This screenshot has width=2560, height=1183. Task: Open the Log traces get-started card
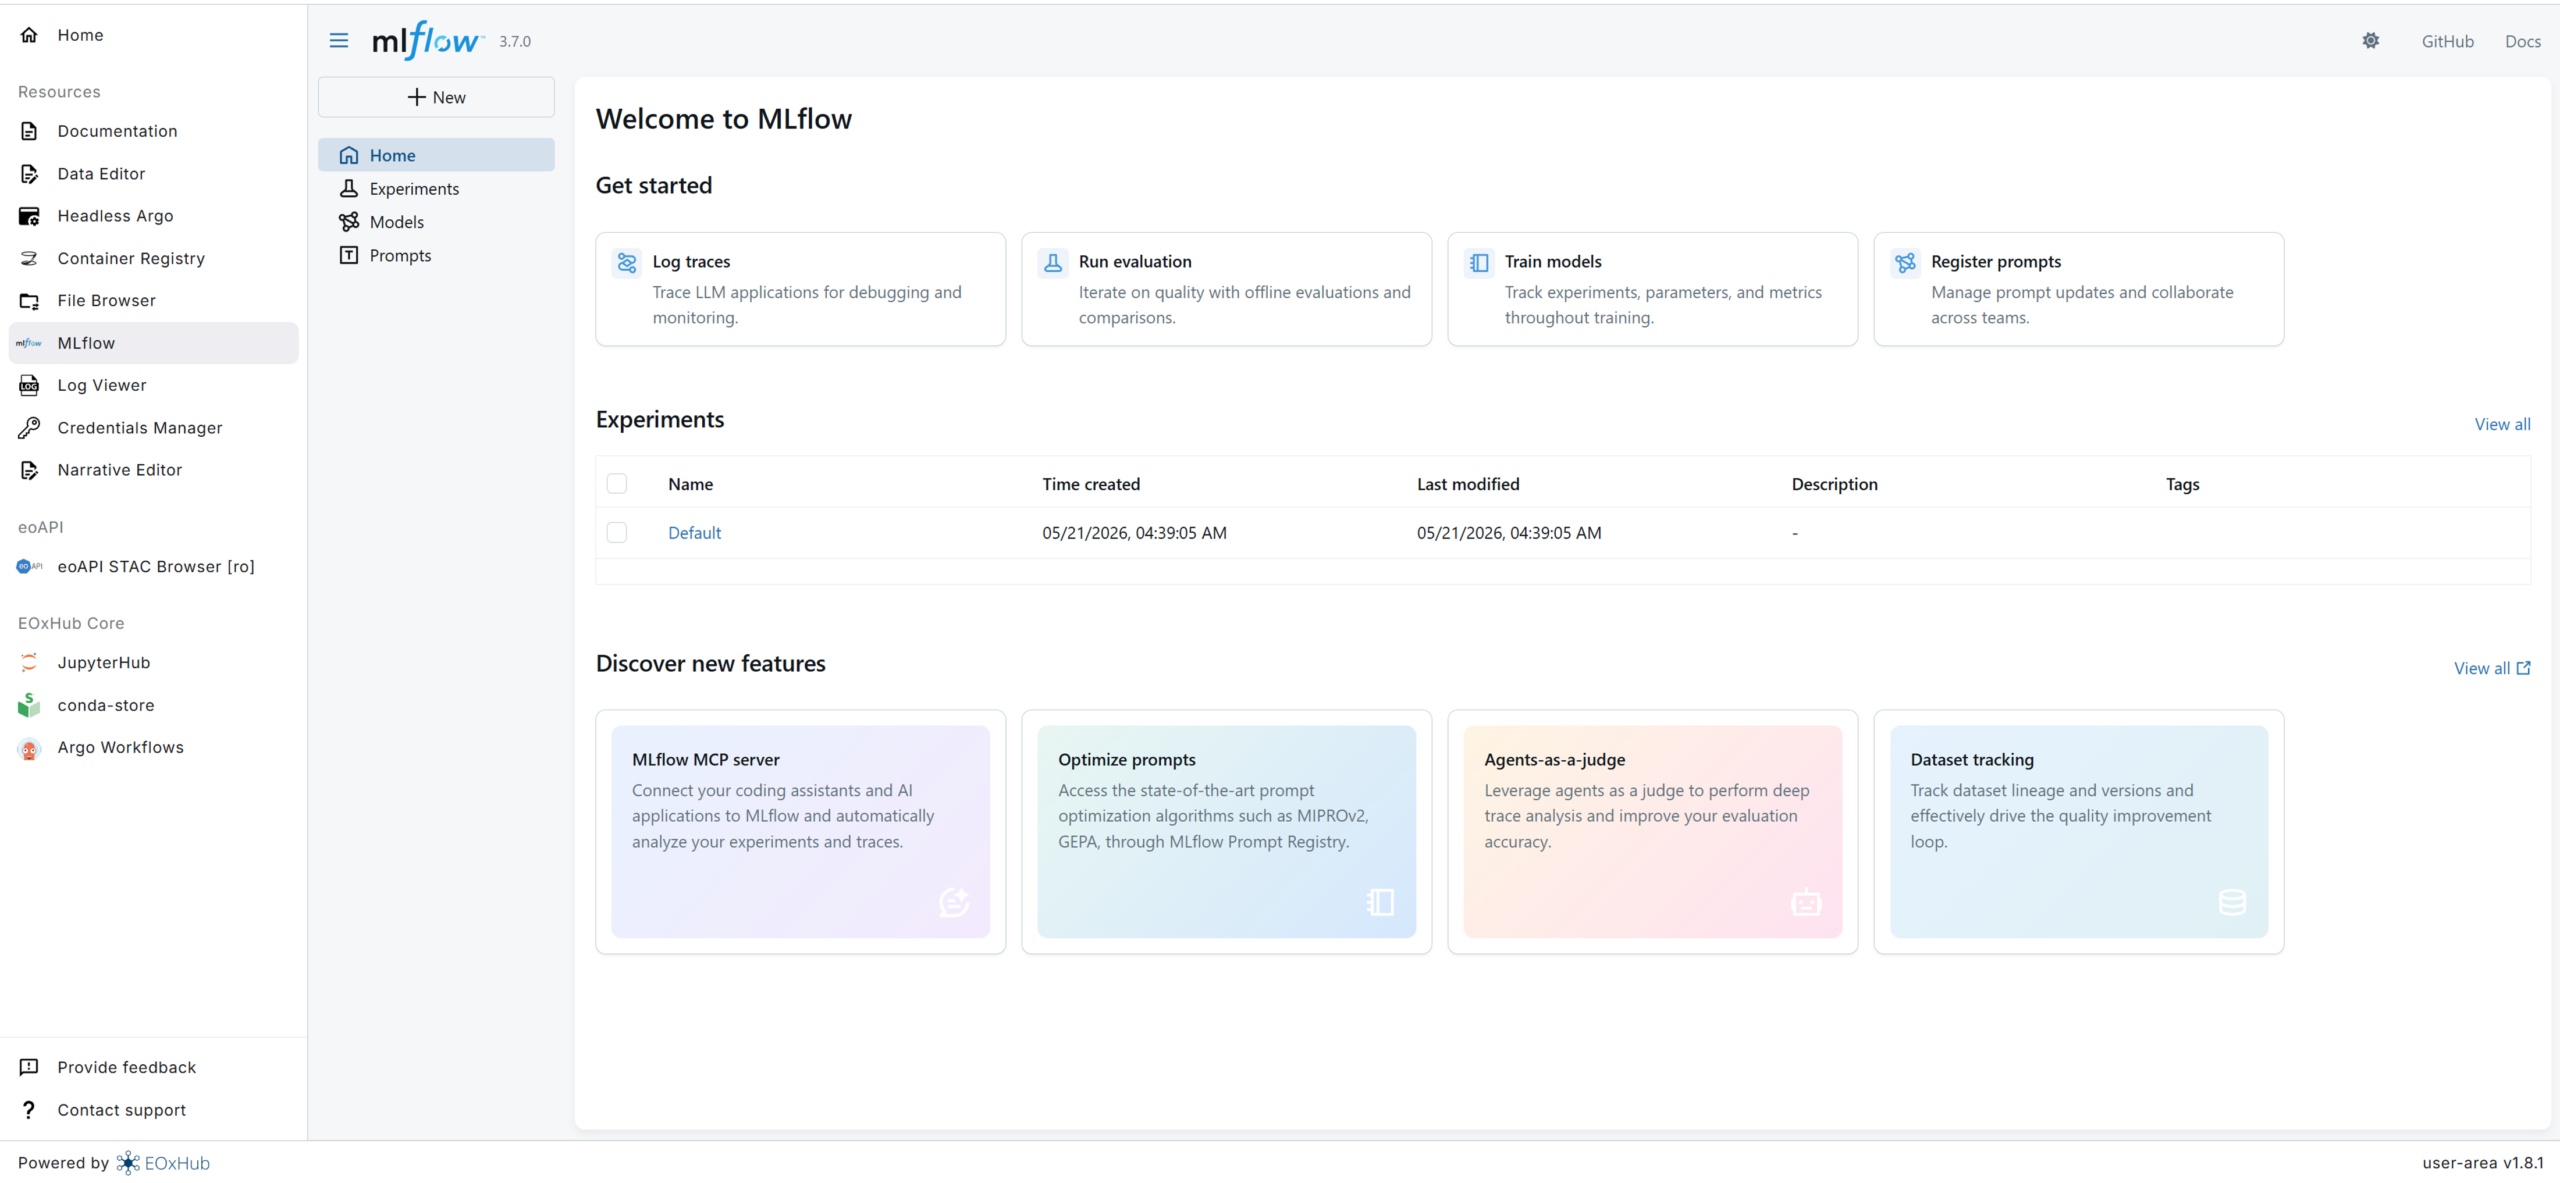(x=800, y=289)
